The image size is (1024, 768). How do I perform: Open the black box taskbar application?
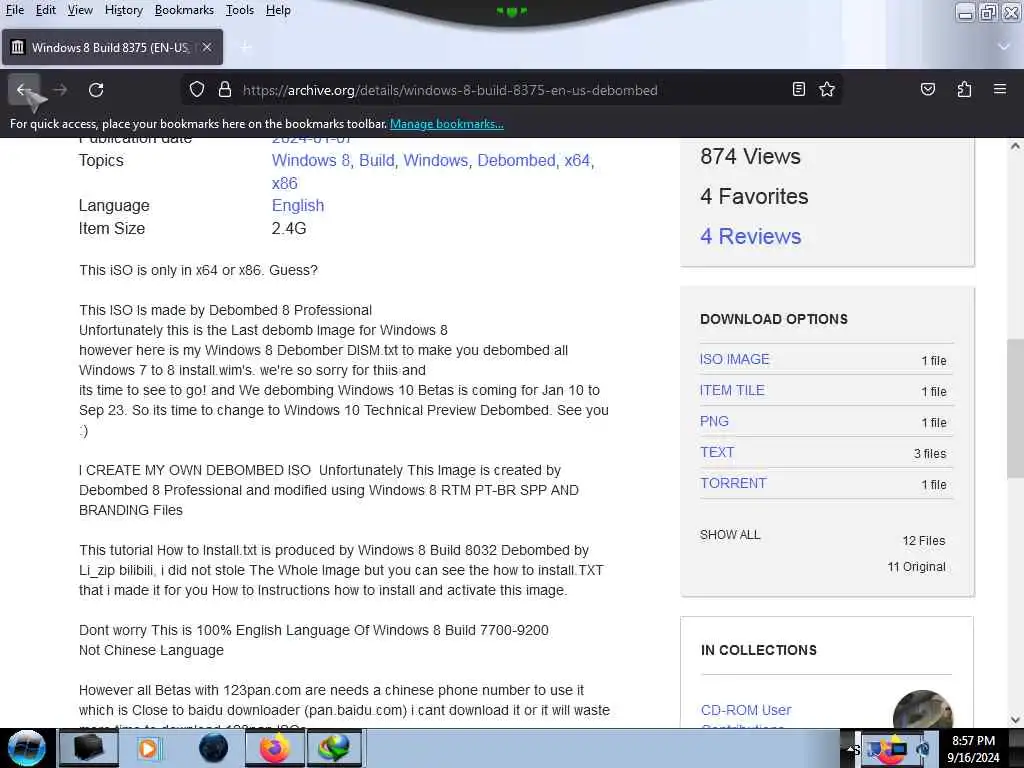click(88, 748)
